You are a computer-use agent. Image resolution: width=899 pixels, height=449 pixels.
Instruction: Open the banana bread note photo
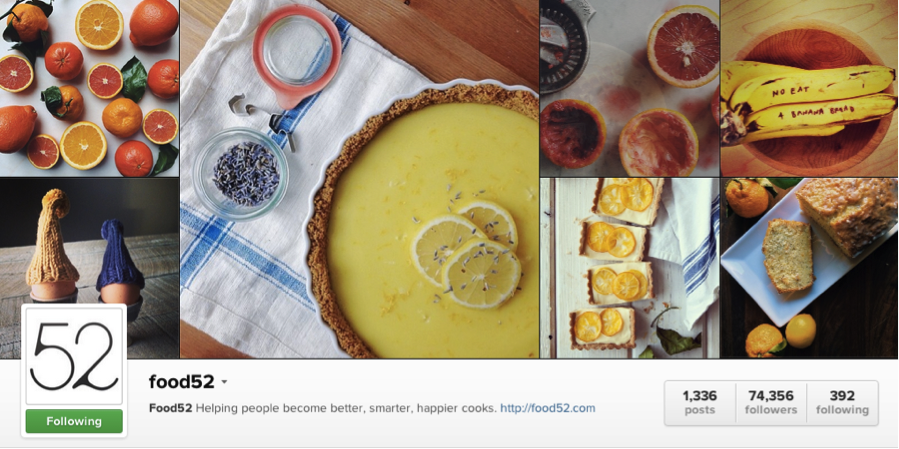(x=810, y=88)
